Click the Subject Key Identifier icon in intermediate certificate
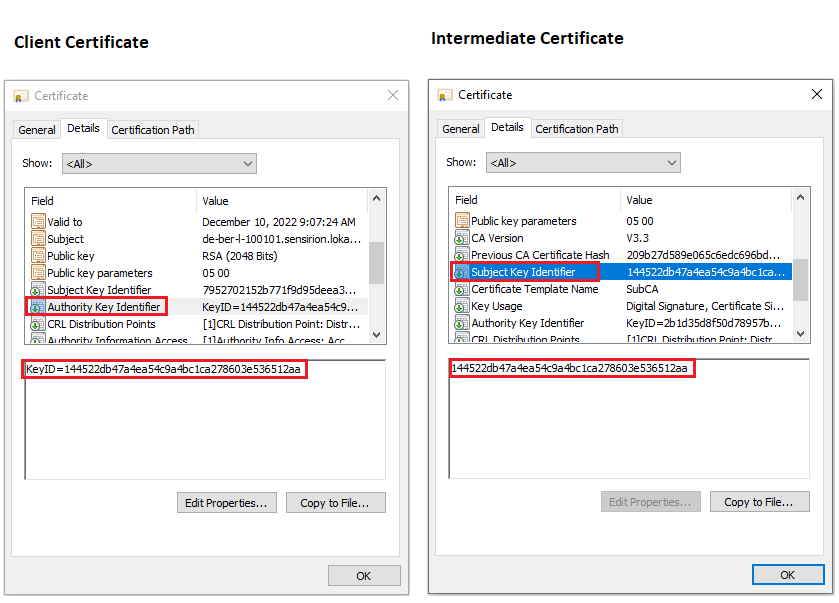 (x=462, y=272)
